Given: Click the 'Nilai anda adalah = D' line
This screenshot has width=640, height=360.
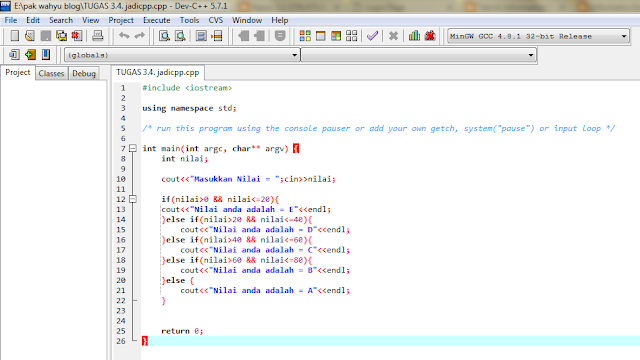Looking at the screenshot, I should [x=265, y=230].
